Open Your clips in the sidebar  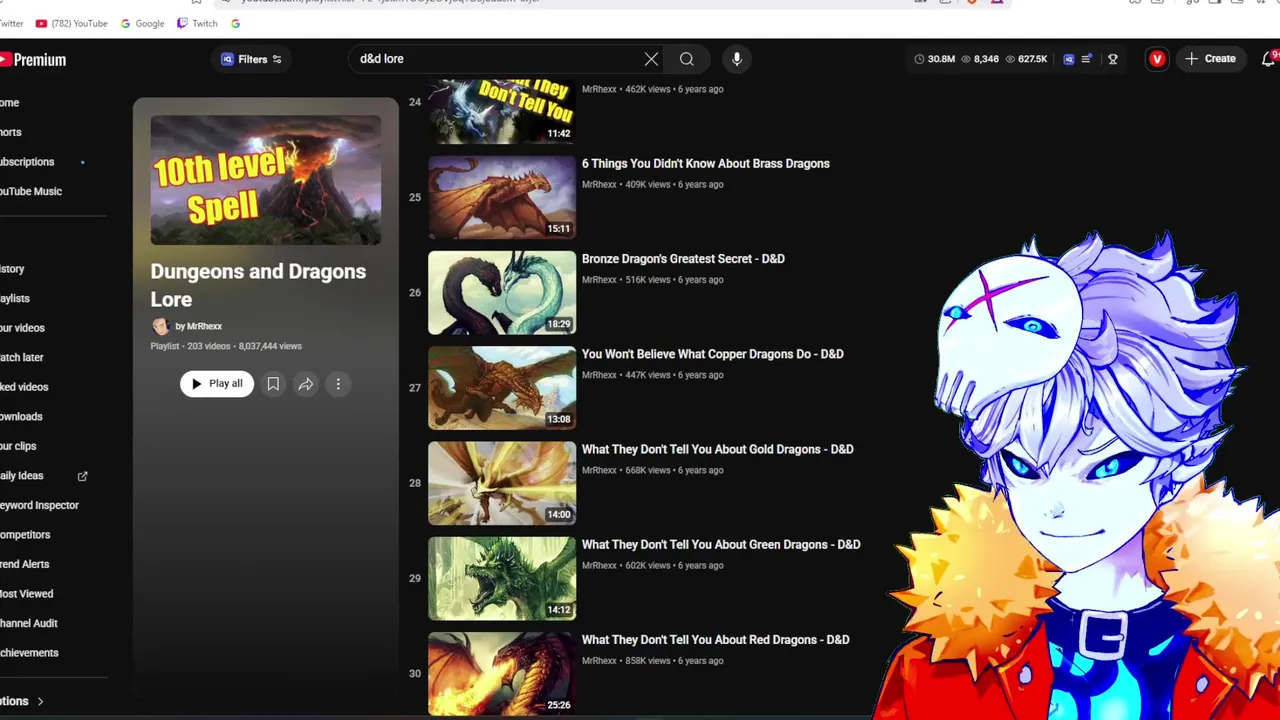pyautogui.click(x=18, y=446)
